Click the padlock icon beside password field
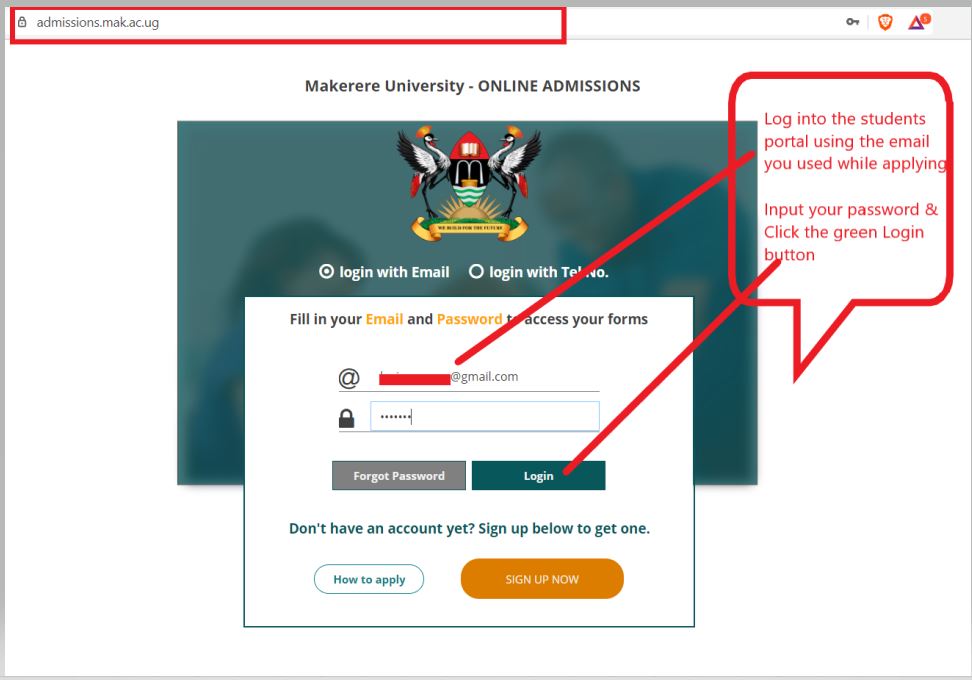The width and height of the screenshot is (972, 680). click(347, 419)
